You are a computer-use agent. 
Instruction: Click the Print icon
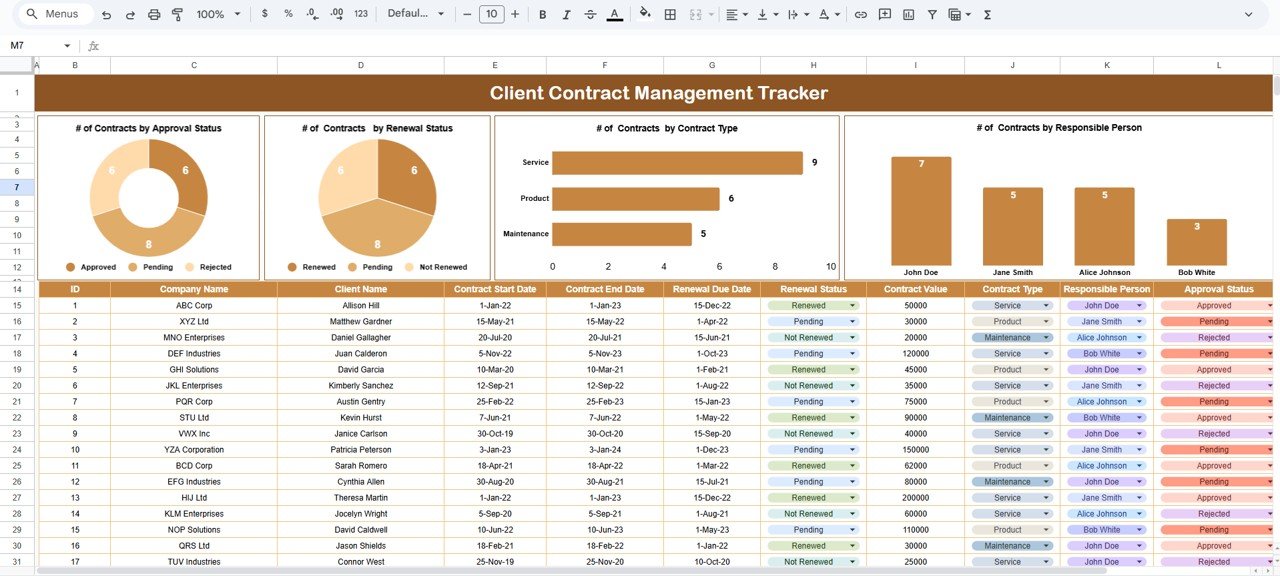pos(153,14)
